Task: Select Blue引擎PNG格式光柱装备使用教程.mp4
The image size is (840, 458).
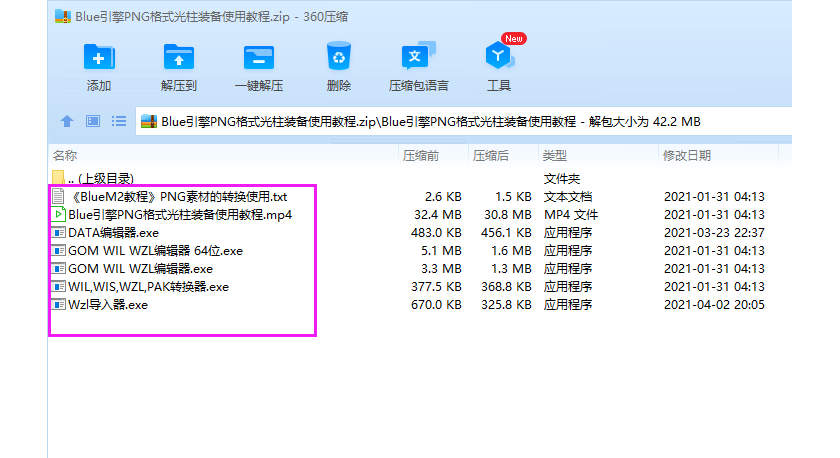Action: [x=180, y=215]
